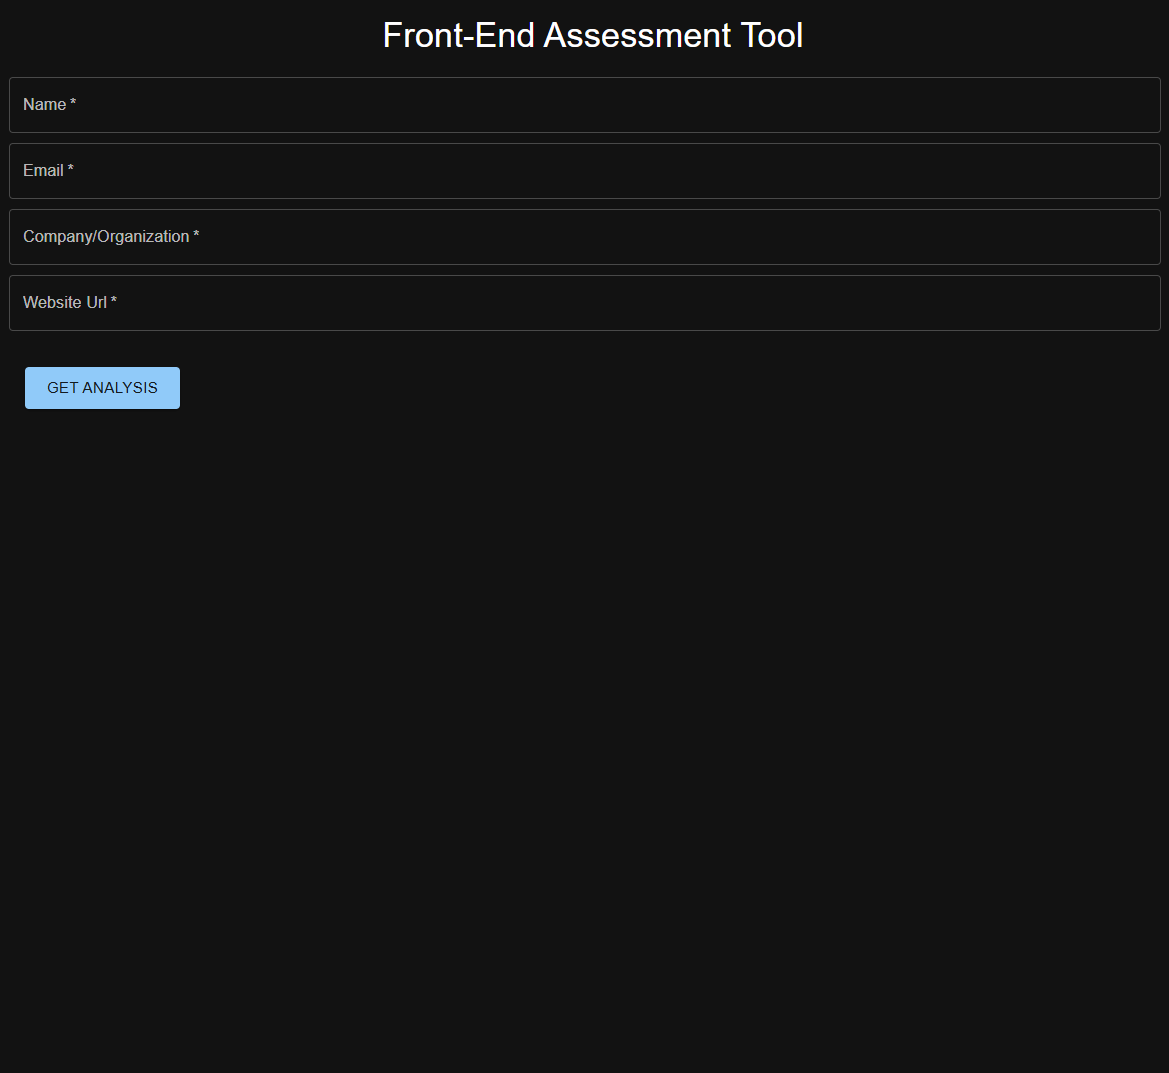Click the word "Assessment" in the page title
This screenshot has height=1073, width=1169.
point(637,35)
